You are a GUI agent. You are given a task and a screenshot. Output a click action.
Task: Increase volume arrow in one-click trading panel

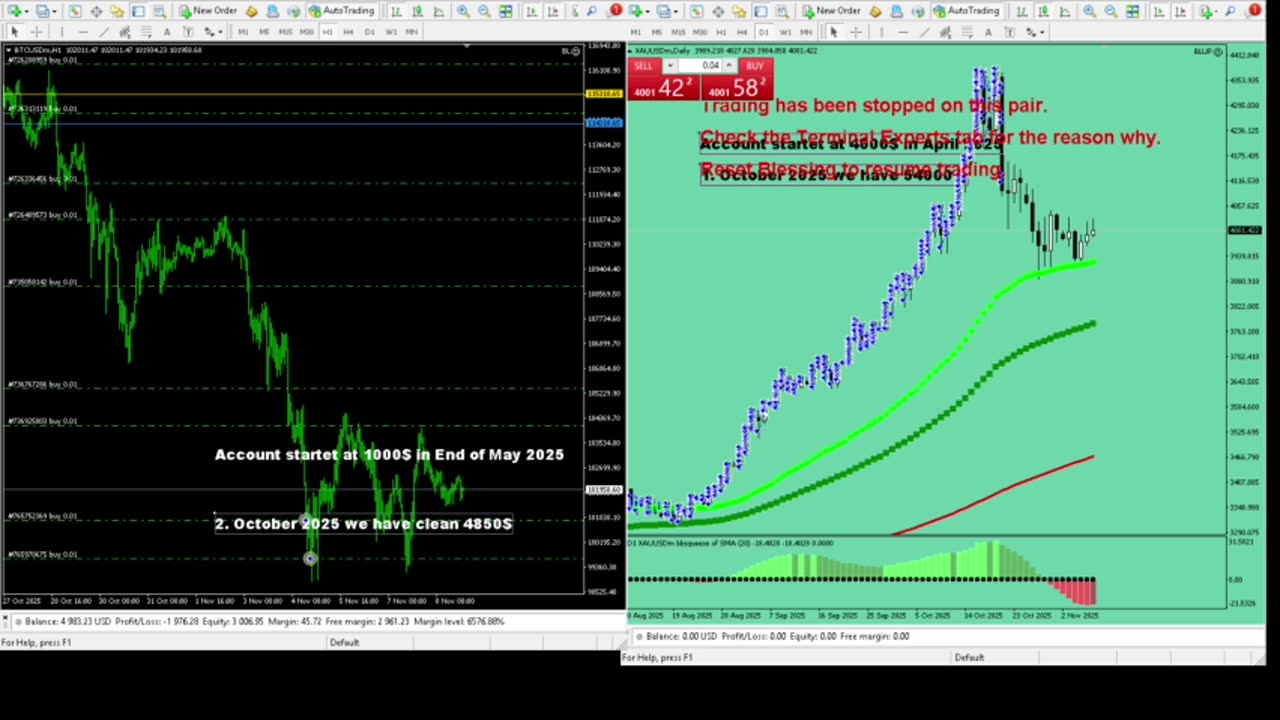(x=729, y=65)
